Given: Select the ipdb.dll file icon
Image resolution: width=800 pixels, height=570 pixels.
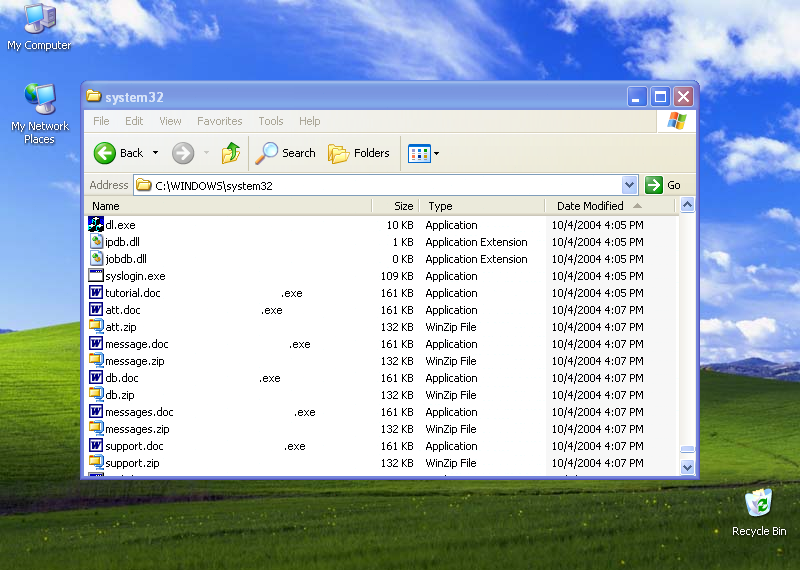Looking at the screenshot, I should click(96, 241).
